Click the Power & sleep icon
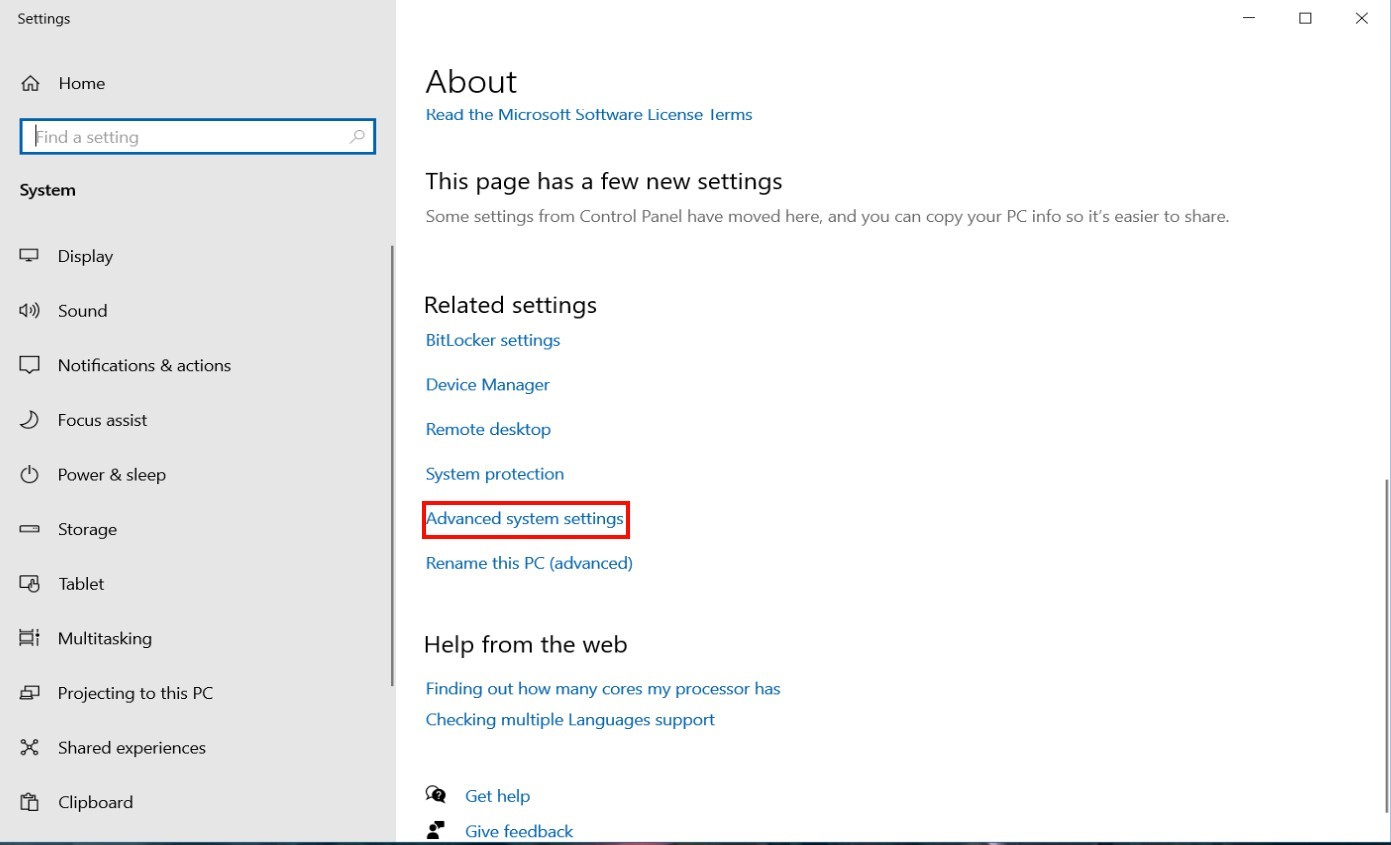The height and width of the screenshot is (845, 1391). [x=30, y=475]
